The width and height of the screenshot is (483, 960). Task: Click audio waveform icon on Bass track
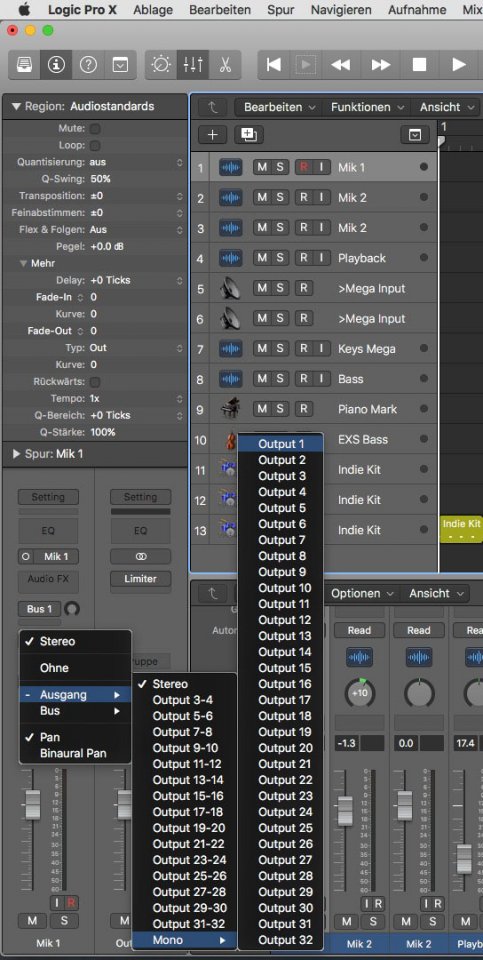[230, 379]
